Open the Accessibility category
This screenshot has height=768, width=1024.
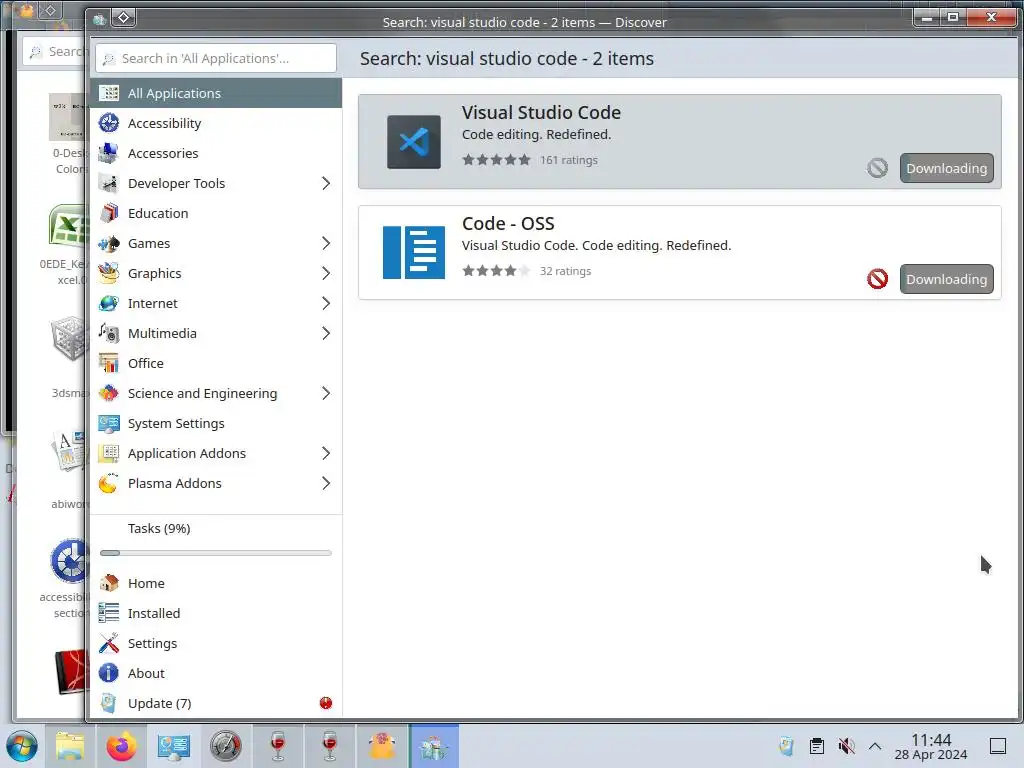[x=216, y=123]
